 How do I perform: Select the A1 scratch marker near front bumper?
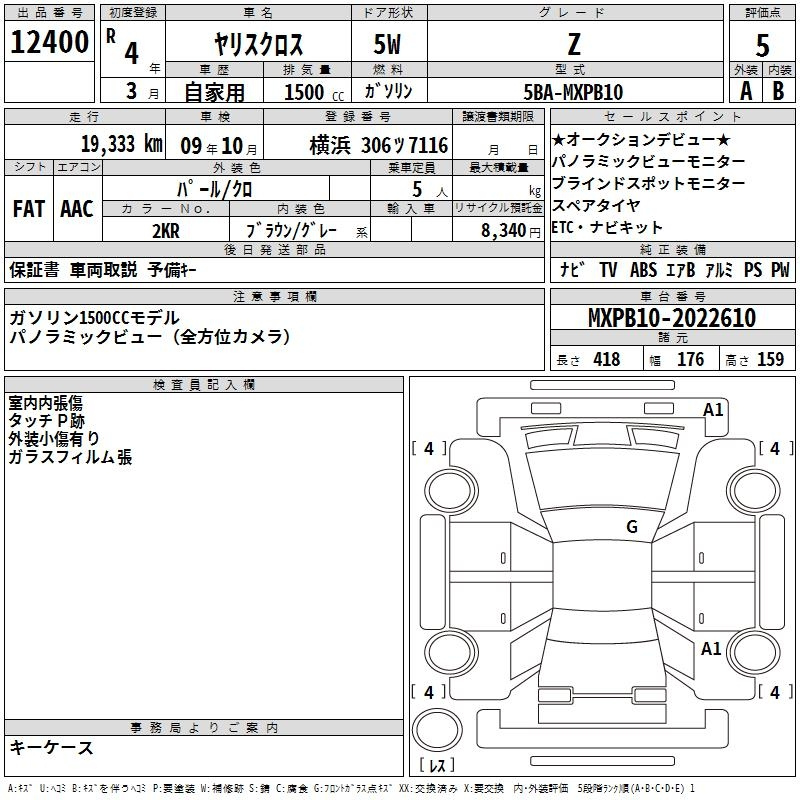point(713,409)
